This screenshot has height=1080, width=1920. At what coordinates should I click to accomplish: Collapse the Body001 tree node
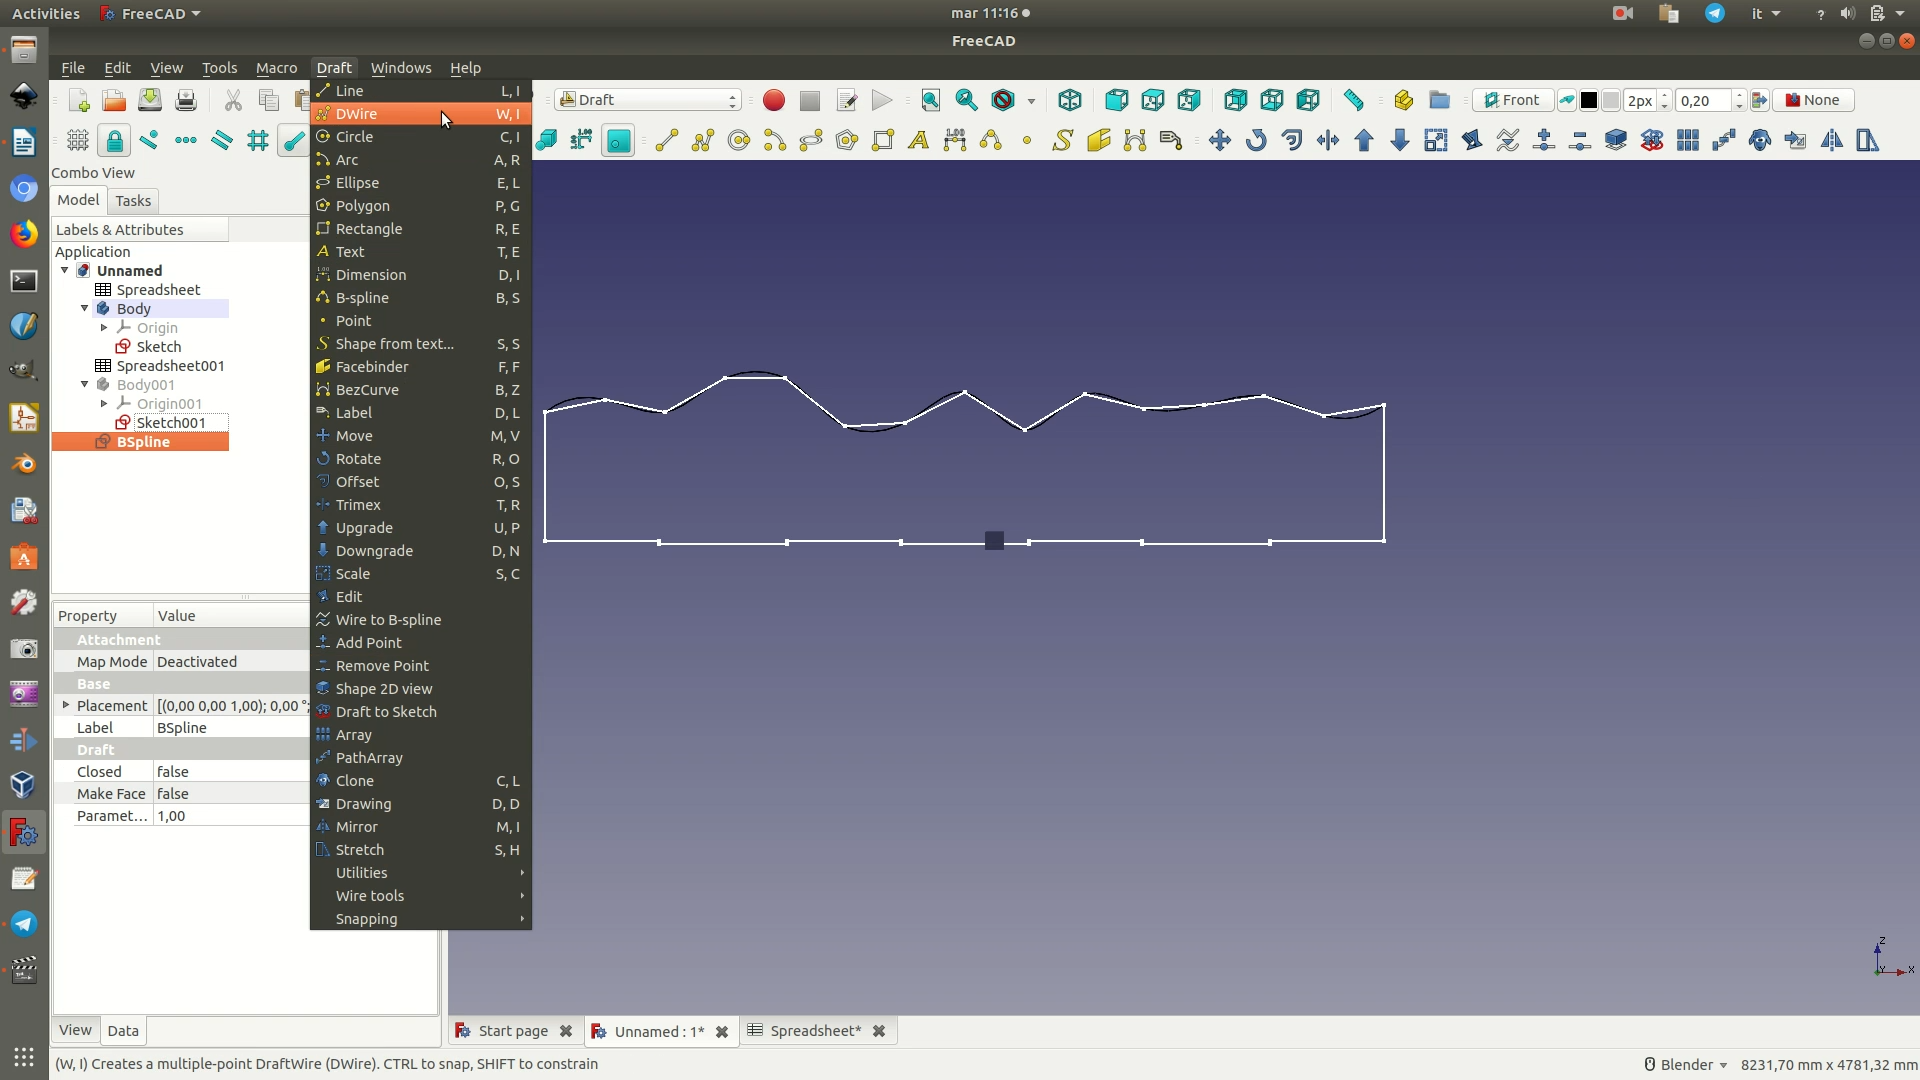pos(85,385)
